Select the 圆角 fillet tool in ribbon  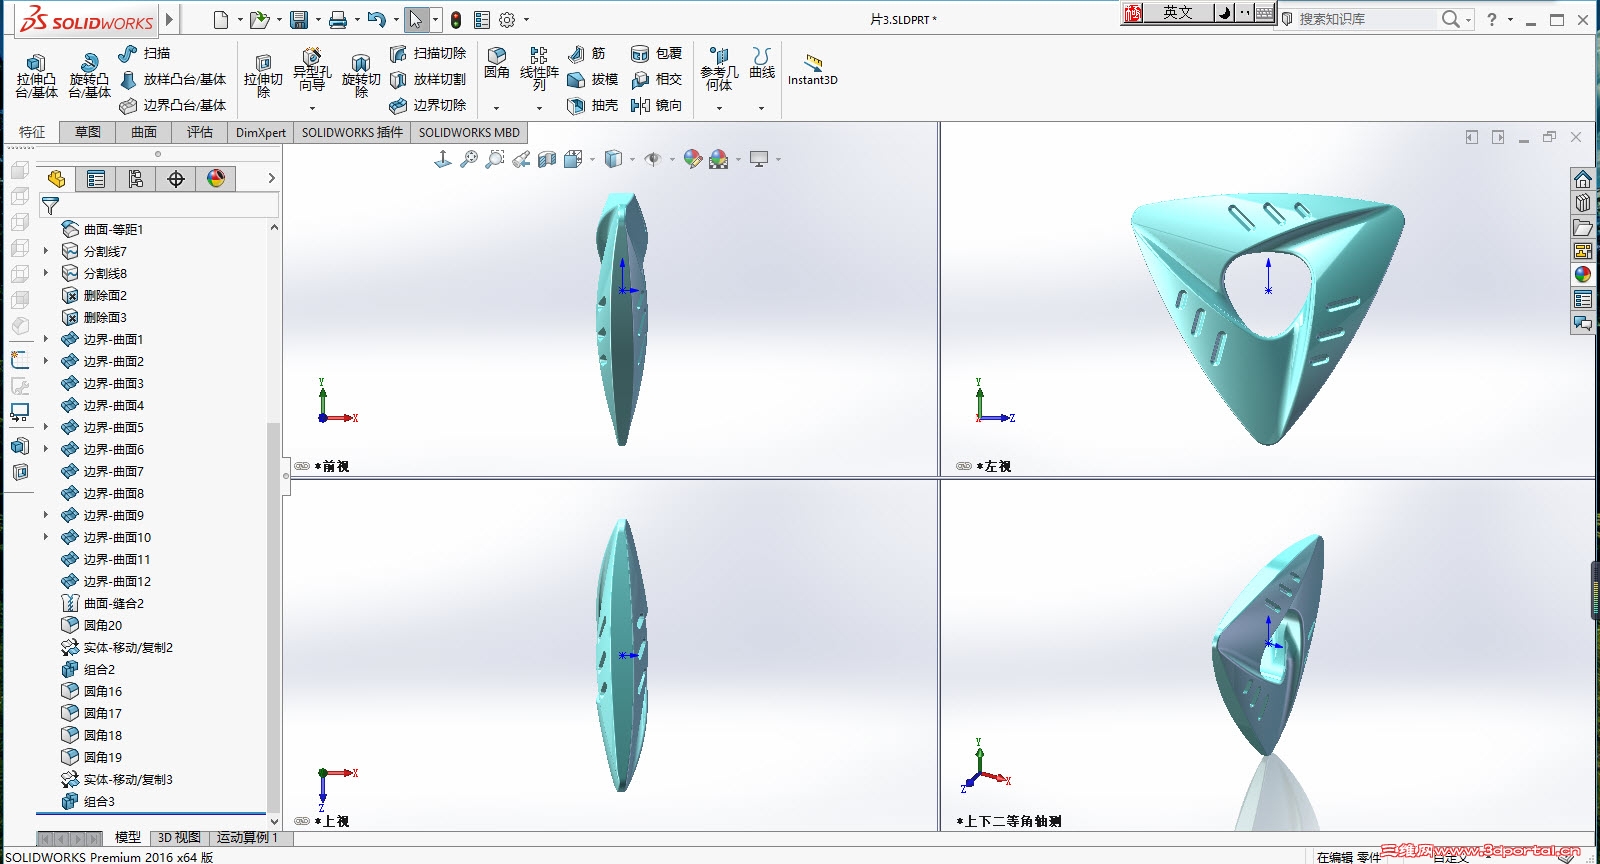coord(497,63)
